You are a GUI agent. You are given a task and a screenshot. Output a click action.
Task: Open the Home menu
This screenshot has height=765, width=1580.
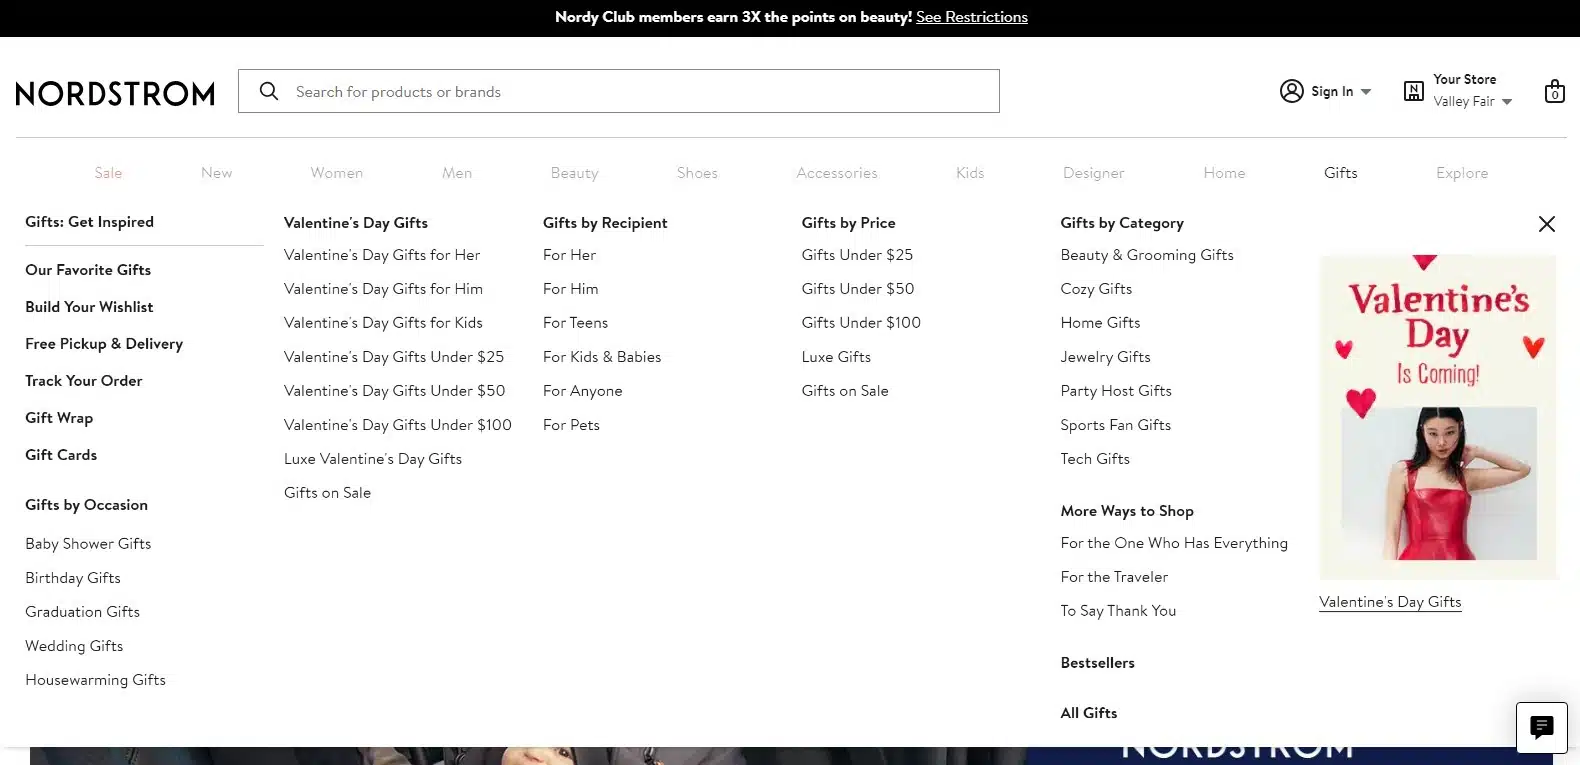(1224, 173)
